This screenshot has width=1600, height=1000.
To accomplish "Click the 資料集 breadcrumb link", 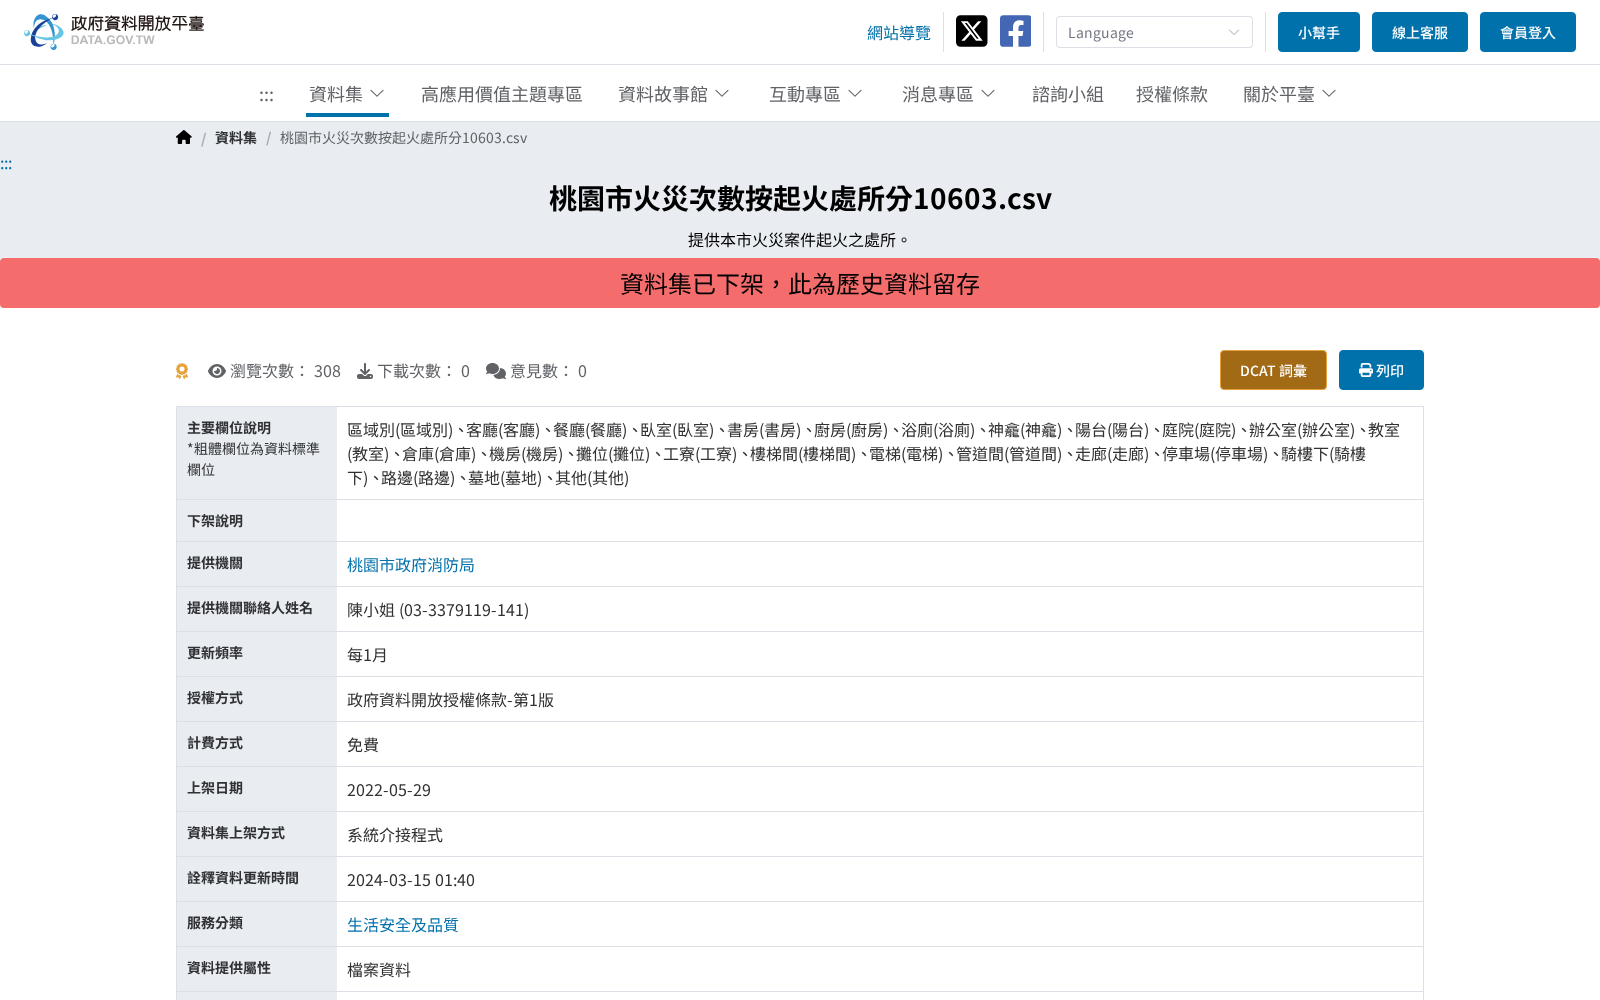I will point(236,138).
